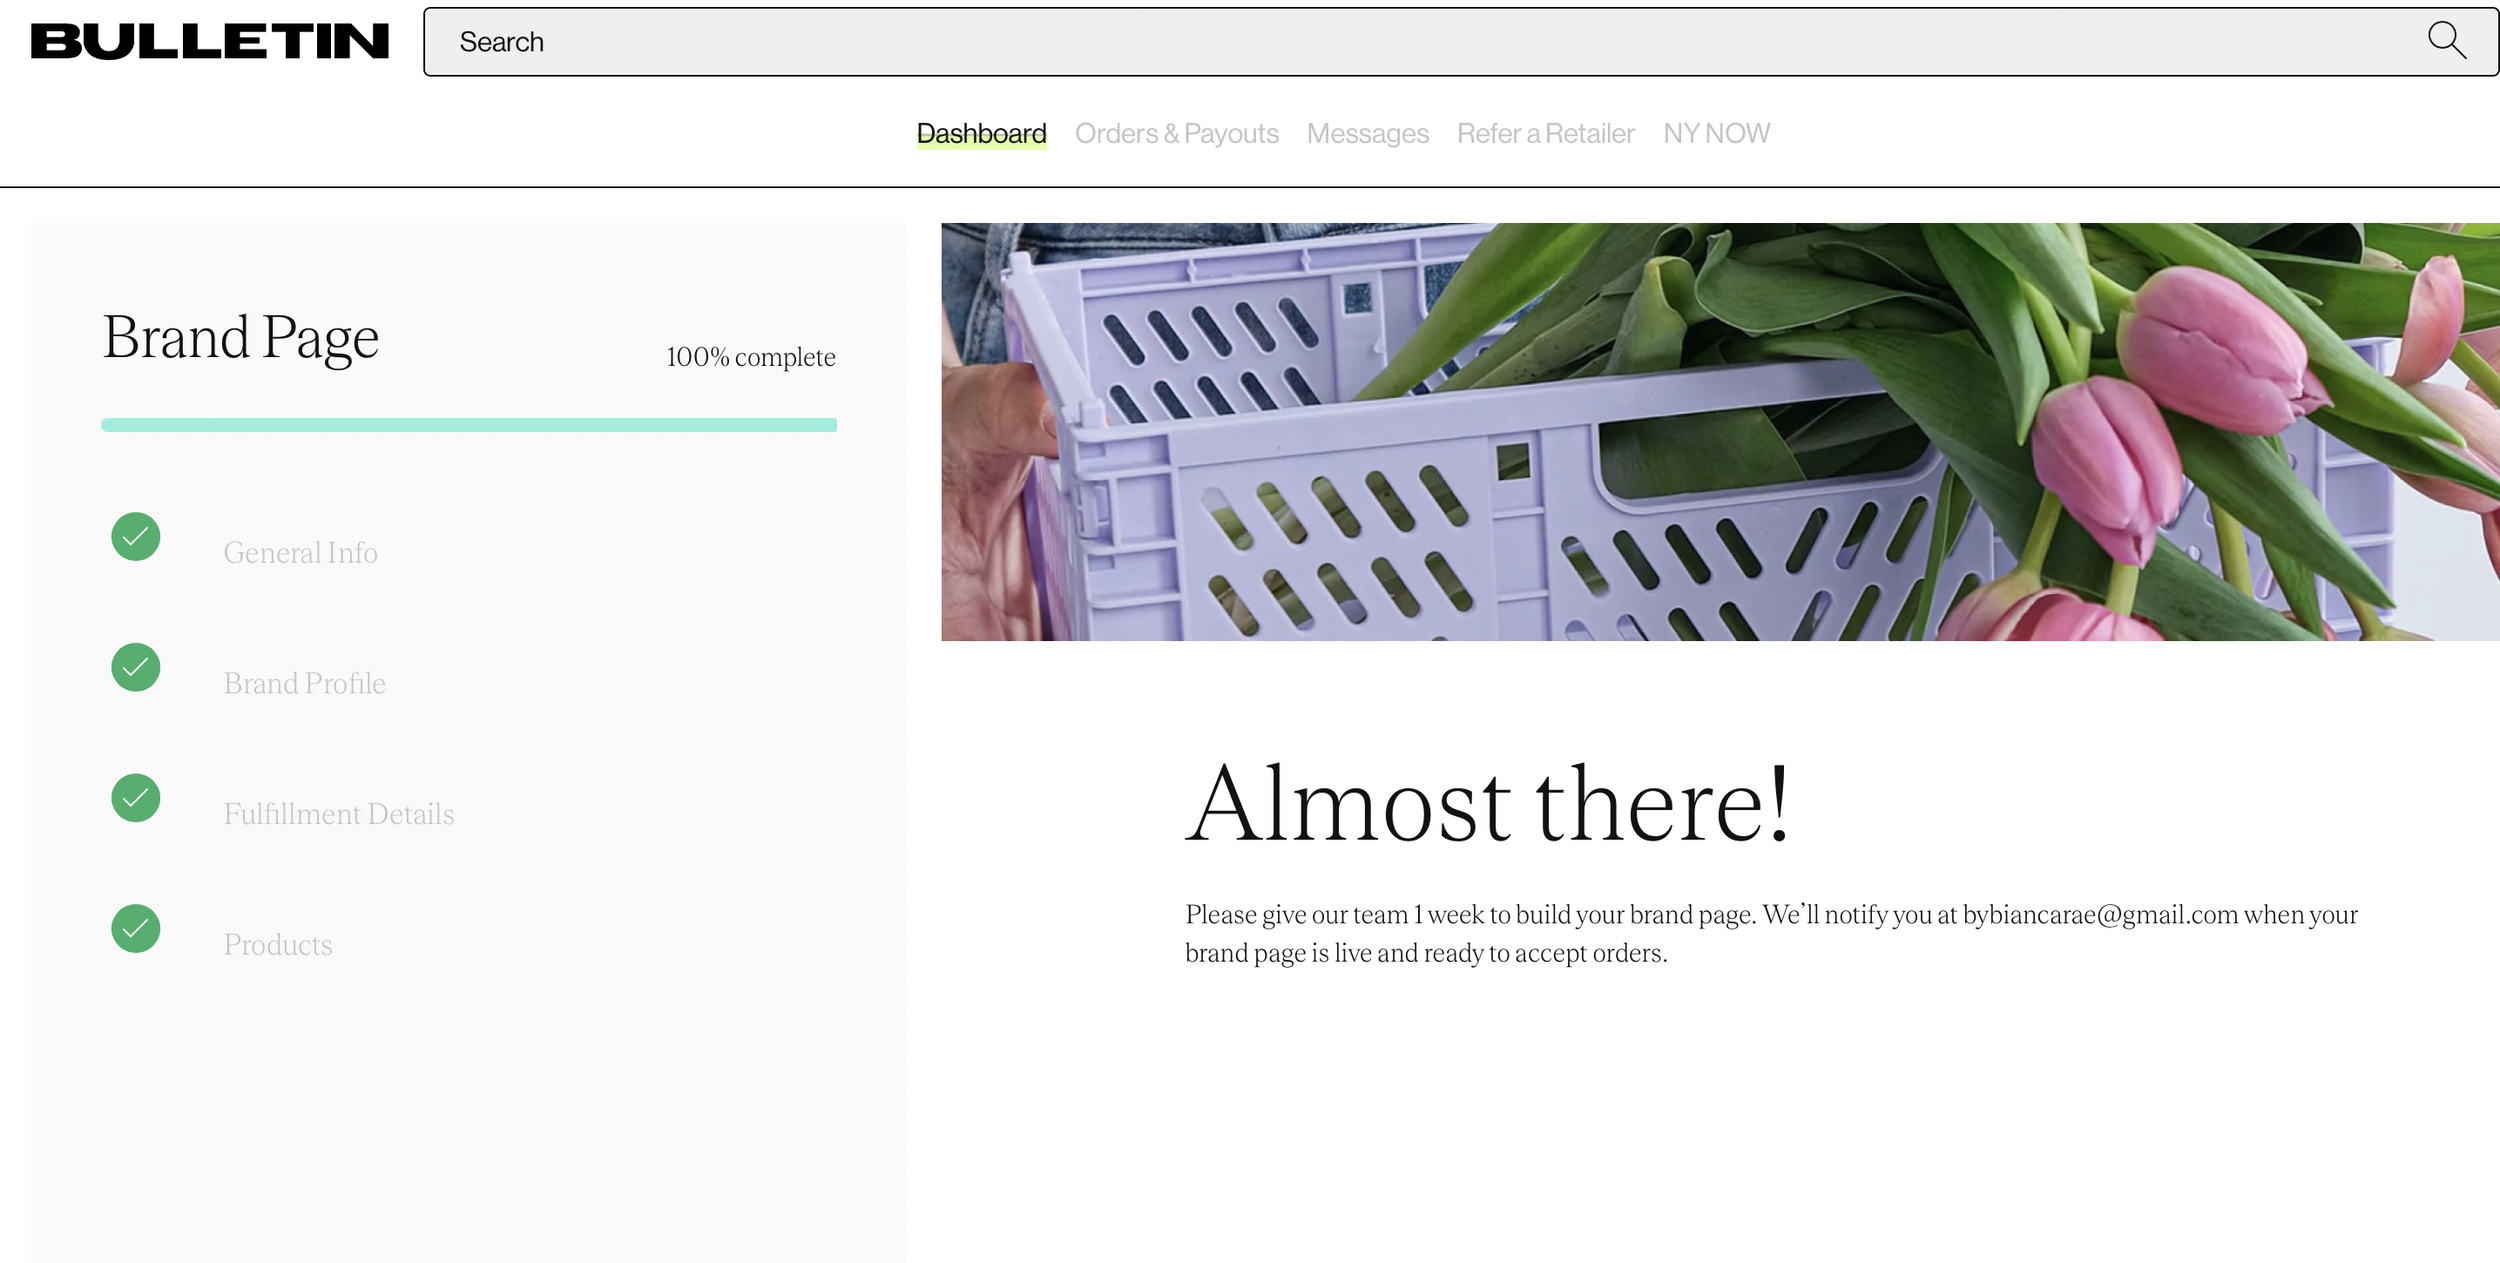Select Refer a Retailer in navigation
2500x1263 pixels.
coord(1545,133)
